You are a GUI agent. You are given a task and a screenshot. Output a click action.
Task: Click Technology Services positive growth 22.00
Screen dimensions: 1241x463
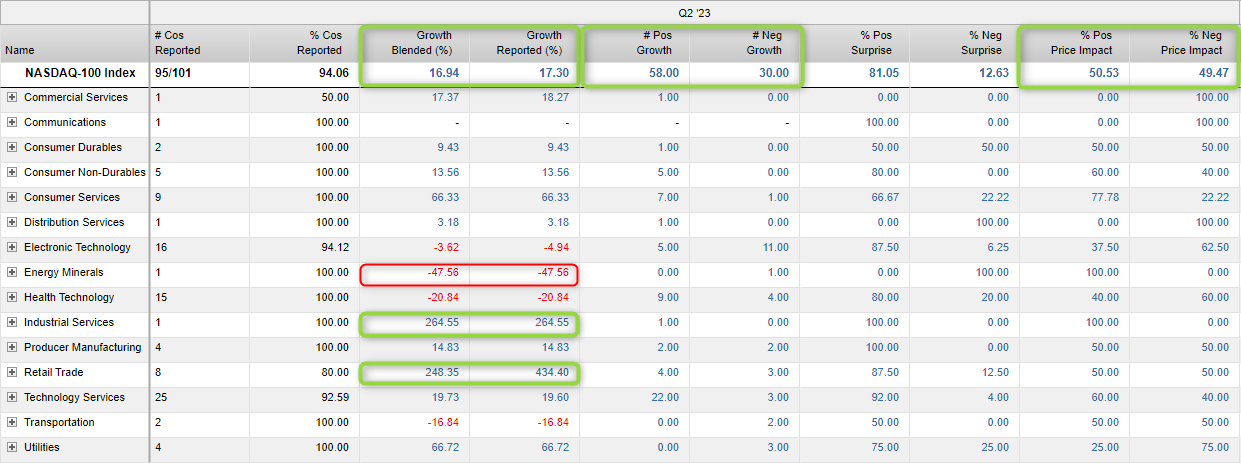pos(665,398)
